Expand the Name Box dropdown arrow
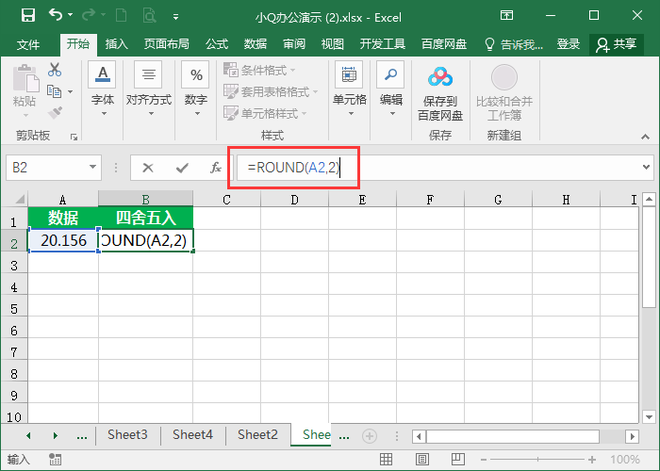The height and width of the screenshot is (471, 660). (x=94, y=169)
